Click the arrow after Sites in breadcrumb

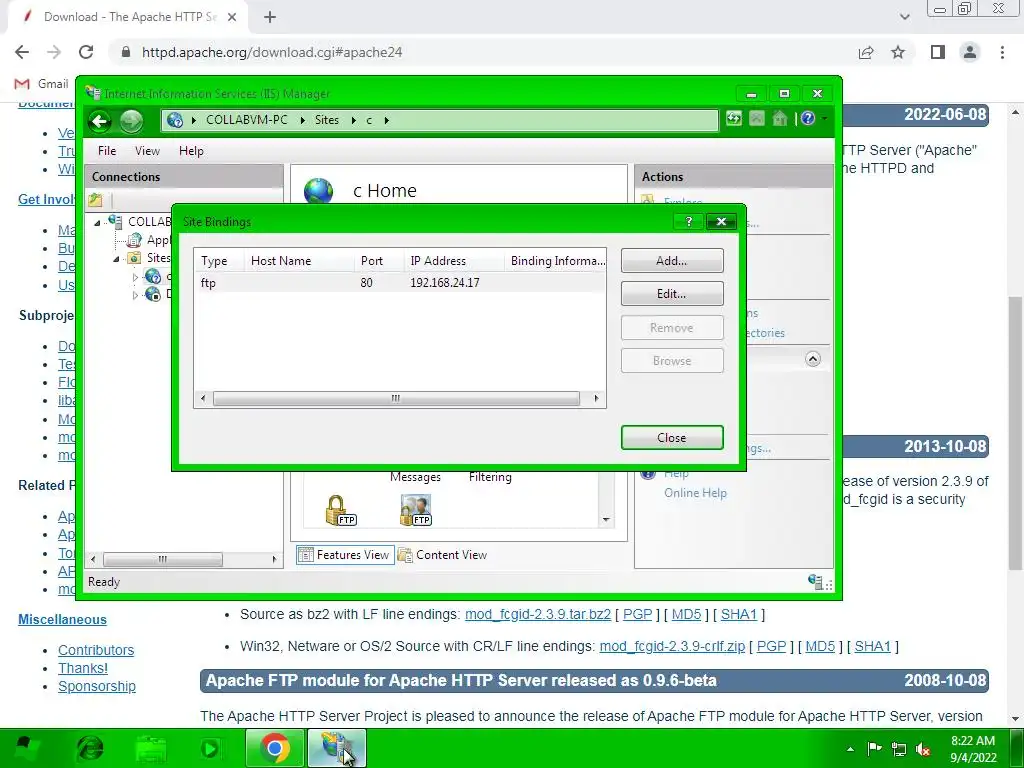coord(353,120)
